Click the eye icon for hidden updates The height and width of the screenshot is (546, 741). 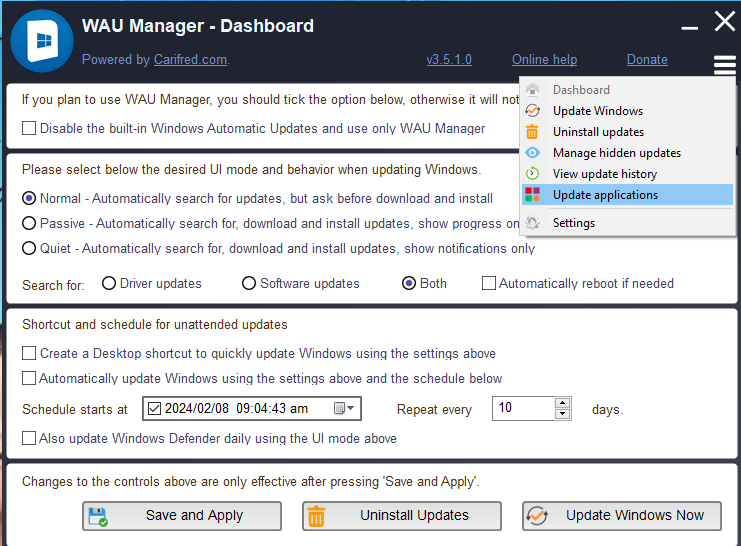[533, 153]
